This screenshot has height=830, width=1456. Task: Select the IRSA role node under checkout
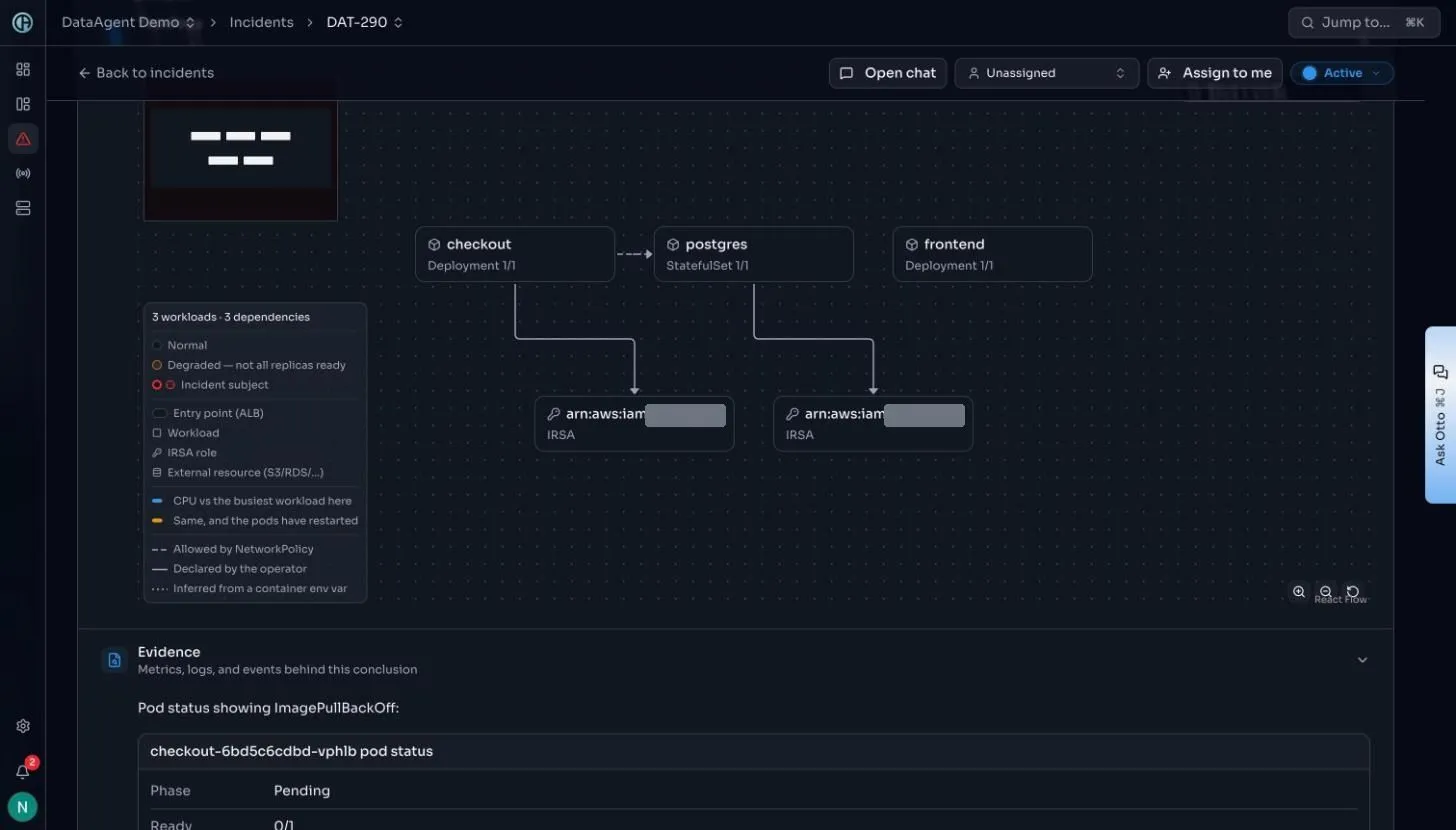coord(634,424)
